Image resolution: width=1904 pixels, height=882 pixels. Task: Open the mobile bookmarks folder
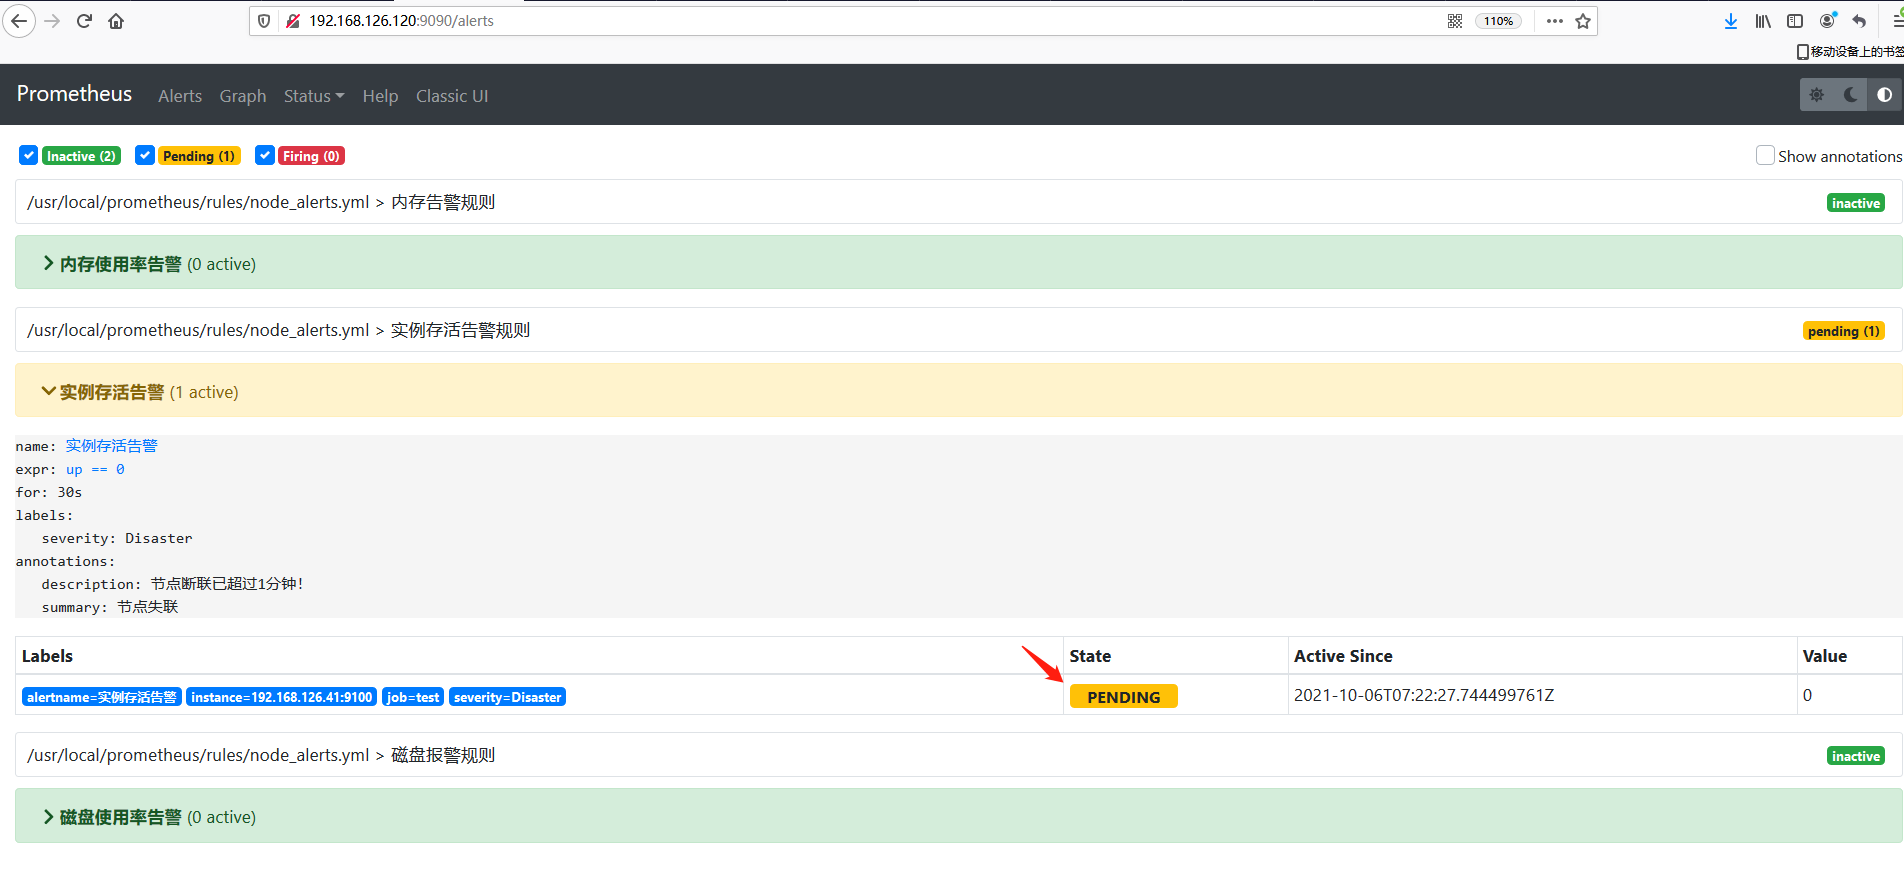pyautogui.click(x=1850, y=51)
